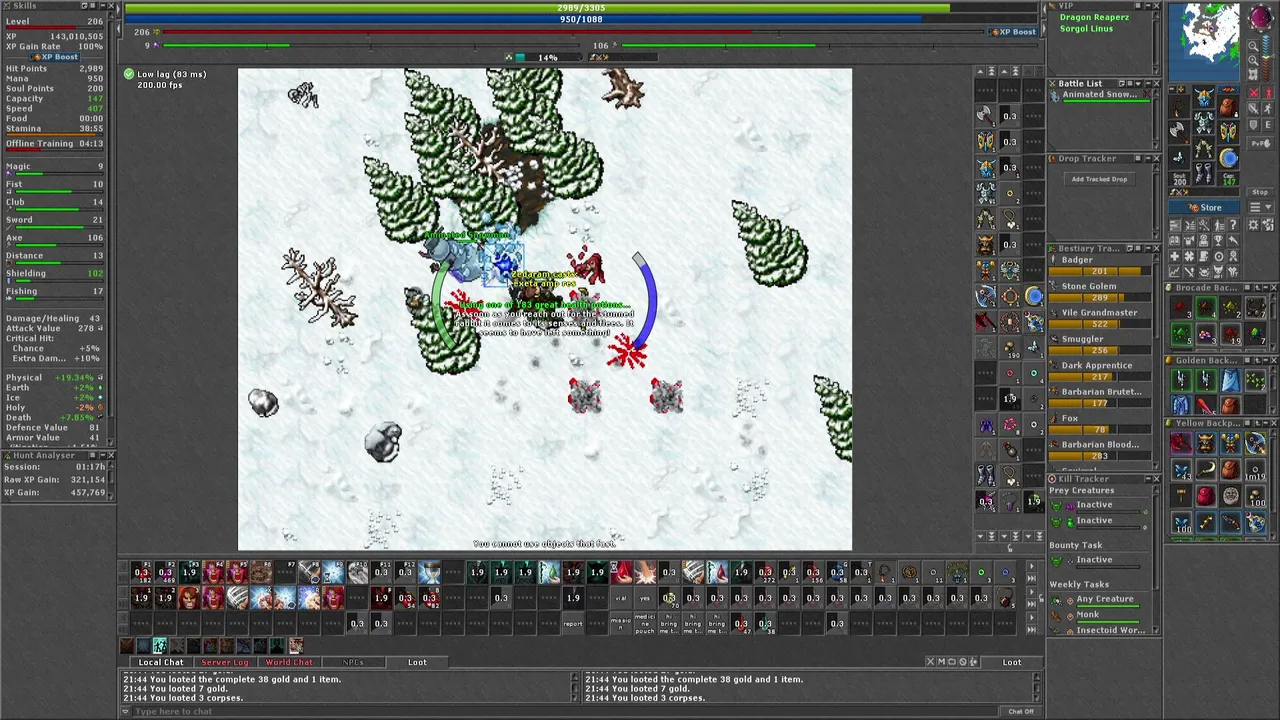This screenshot has width=1280, height=720.
Task: Click the horned helmet equipment slot
Action: pos(1203,96)
